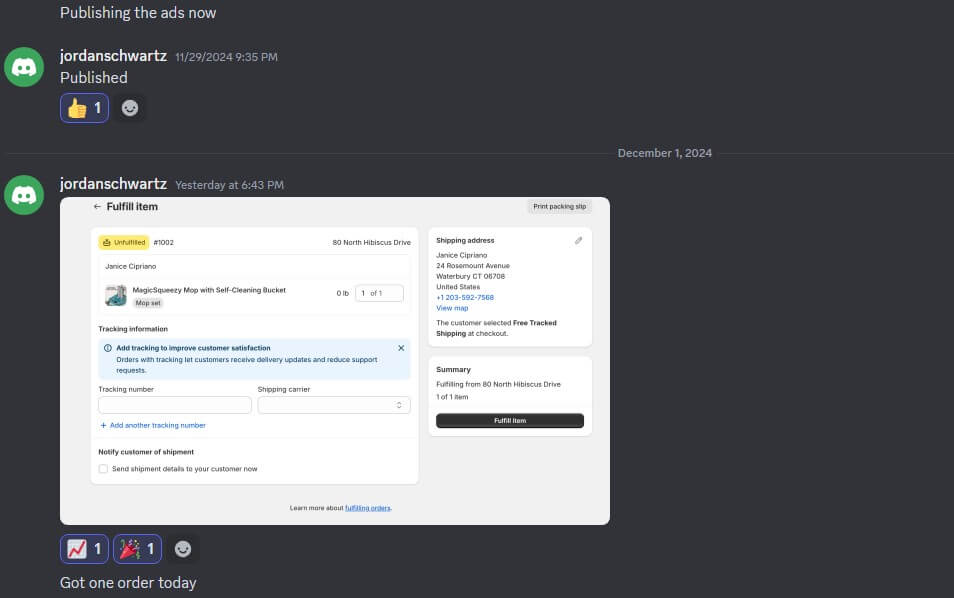Screen dimensions: 954x598
Task: Toggle the thumbs up reaction
Action: click(x=85, y=108)
